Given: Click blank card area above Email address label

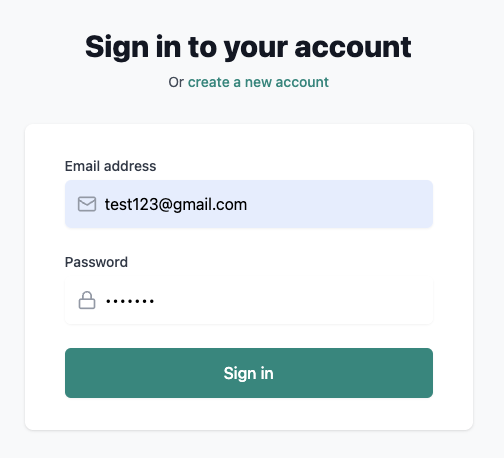Looking at the screenshot, I should tap(249, 142).
